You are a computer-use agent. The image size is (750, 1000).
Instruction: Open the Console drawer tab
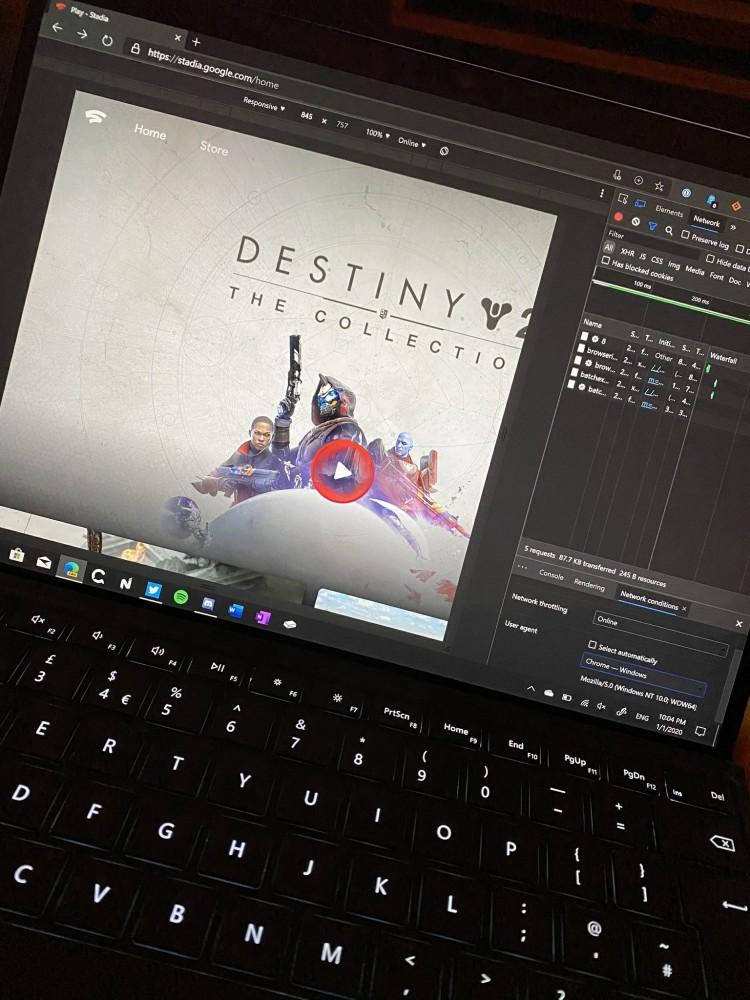pyautogui.click(x=551, y=574)
